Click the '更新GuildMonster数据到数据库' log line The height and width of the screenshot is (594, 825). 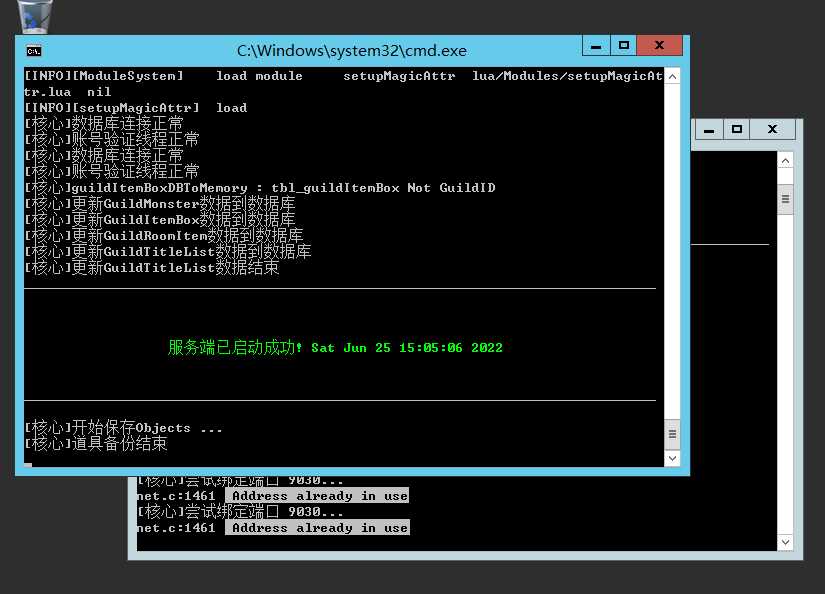tap(160, 204)
